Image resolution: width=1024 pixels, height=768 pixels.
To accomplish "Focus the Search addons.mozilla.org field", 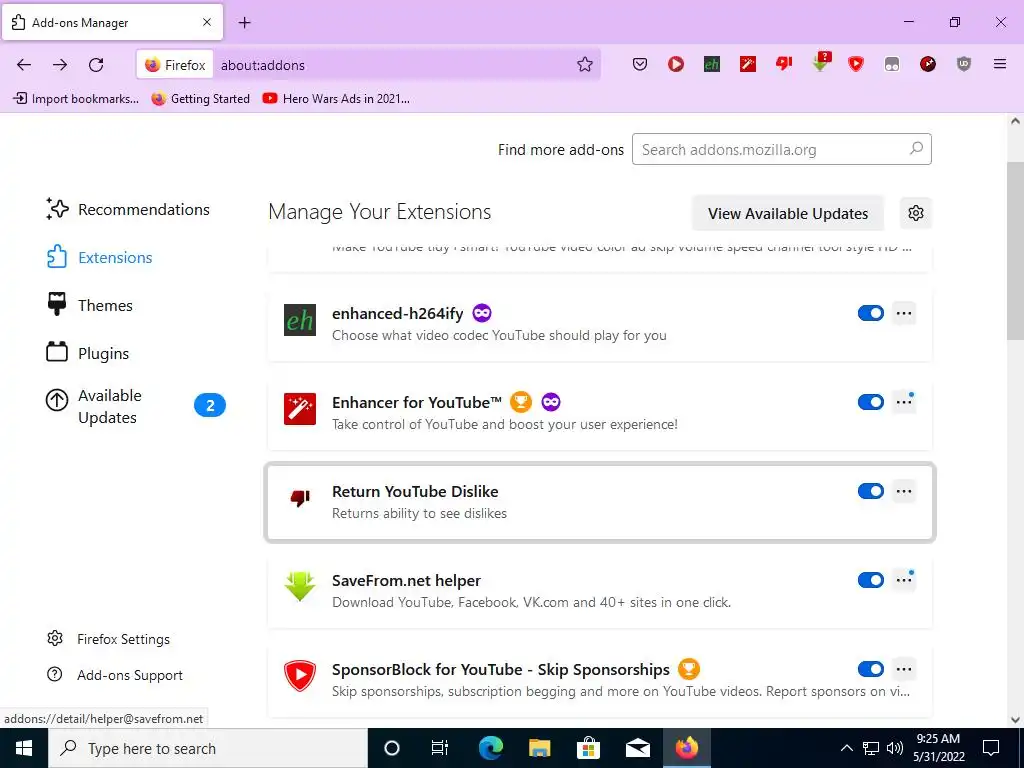I will pyautogui.click(x=782, y=149).
